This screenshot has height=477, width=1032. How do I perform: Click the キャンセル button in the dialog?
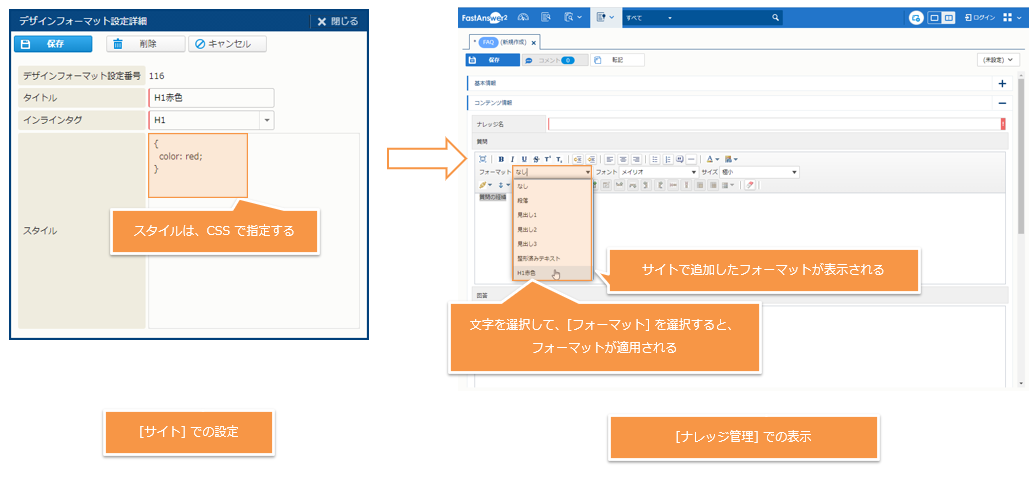click(228, 44)
